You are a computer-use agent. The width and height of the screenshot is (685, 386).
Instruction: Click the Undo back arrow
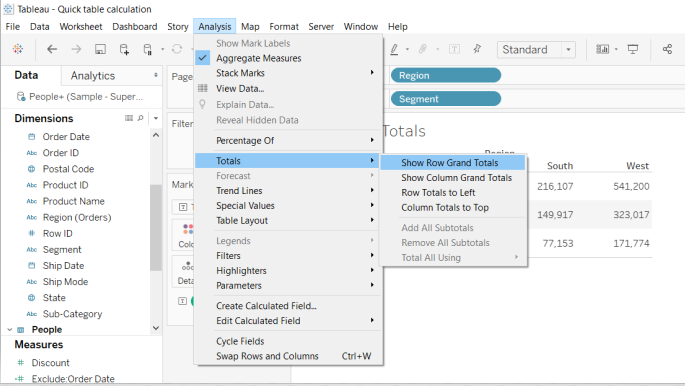(x=52, y=49)
